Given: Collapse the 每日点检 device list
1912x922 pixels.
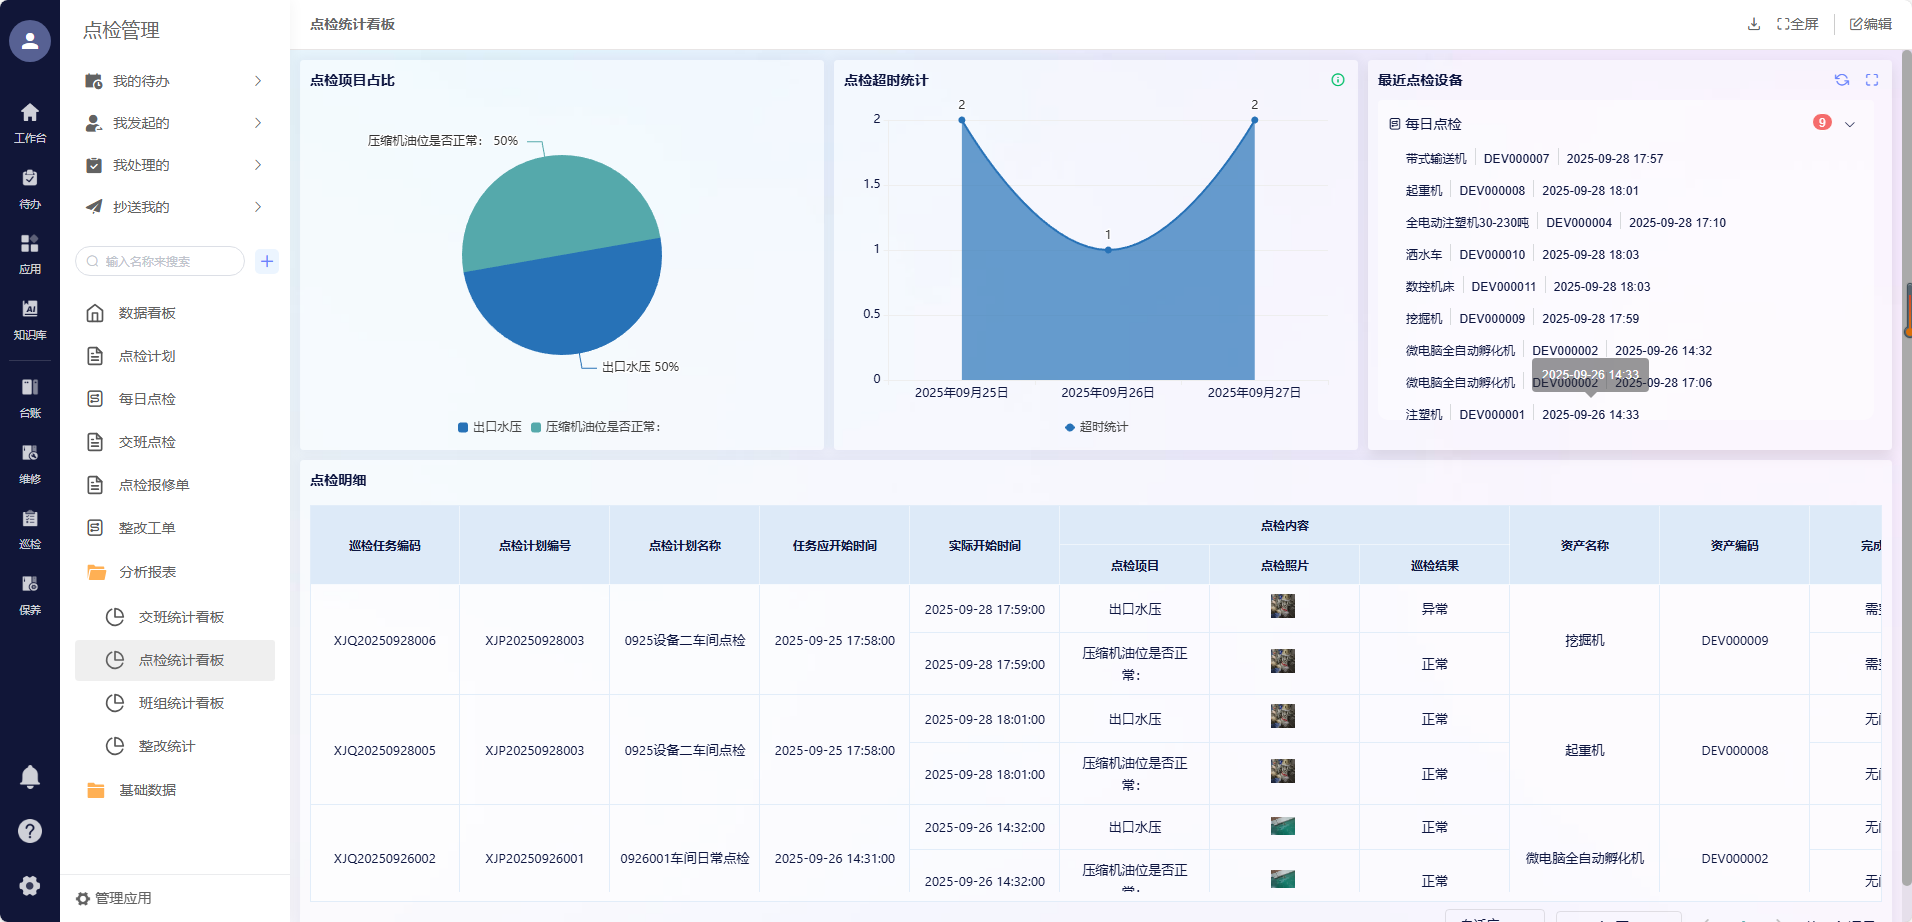Looking at the screenshot, I should (1849, 124).
